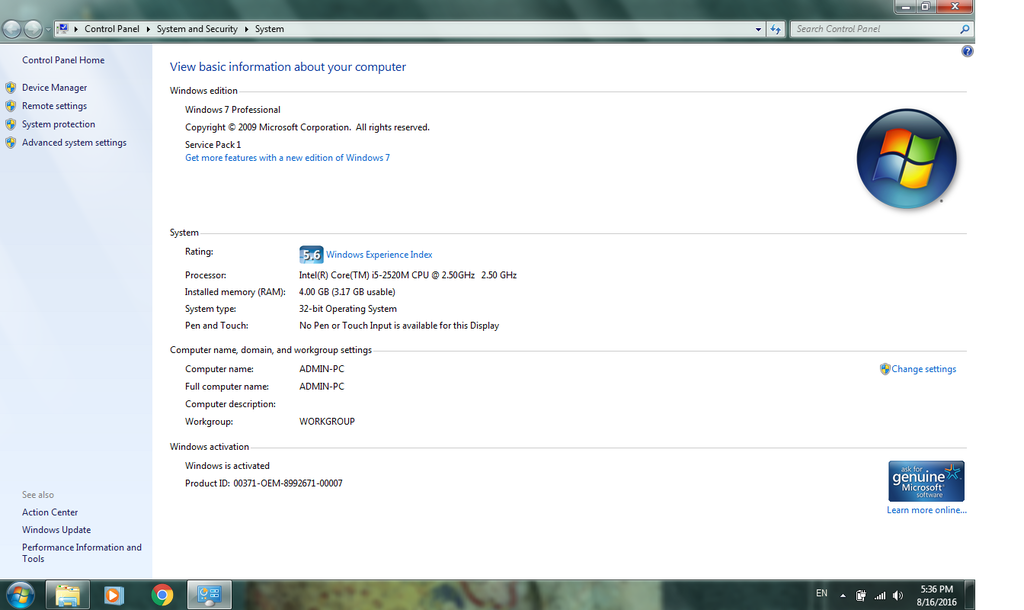Click the Windows Start orb
Image resolution: width=1024 pixels, height=610 pixels.
pyautogui.click(x=19, y=595)
